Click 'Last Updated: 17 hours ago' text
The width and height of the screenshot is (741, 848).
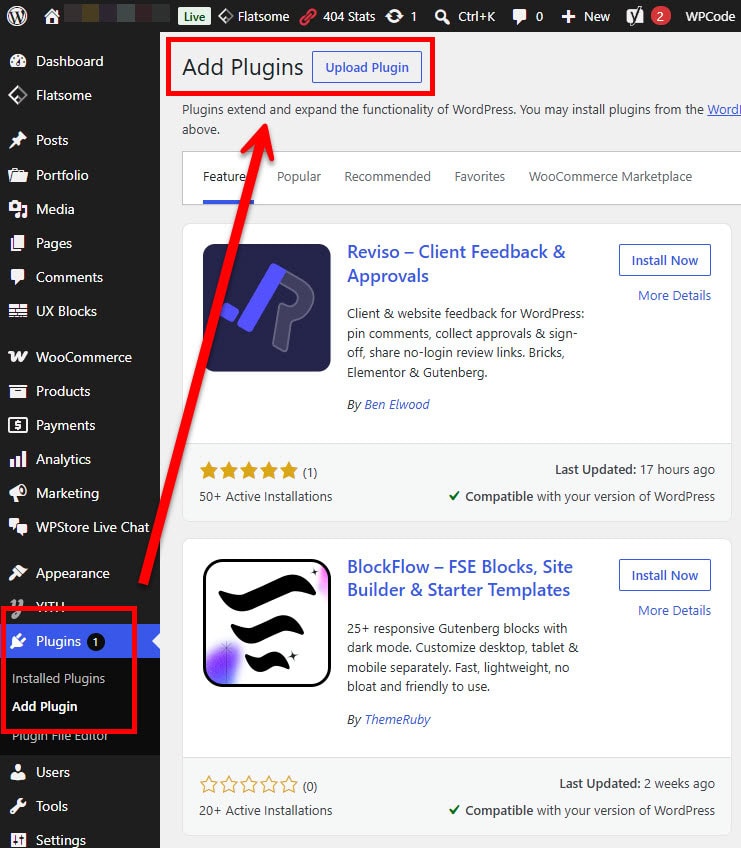(635, 469)
